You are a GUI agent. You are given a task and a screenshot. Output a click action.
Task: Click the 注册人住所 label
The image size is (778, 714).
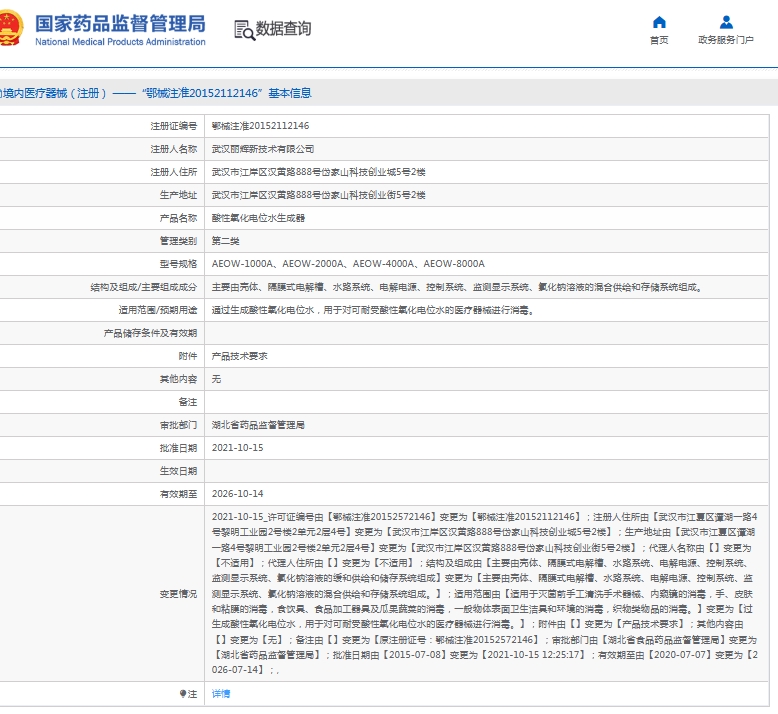tap(174, 172)
